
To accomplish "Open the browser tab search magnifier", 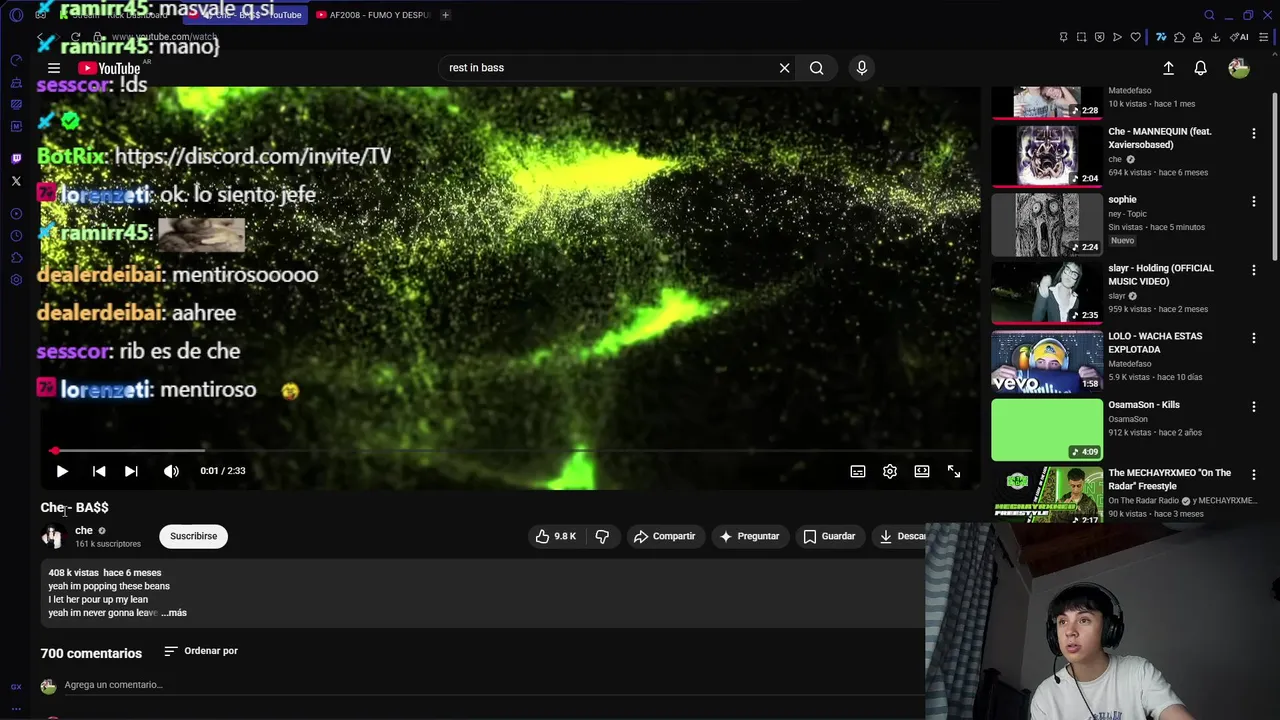I will [1209, 15].
